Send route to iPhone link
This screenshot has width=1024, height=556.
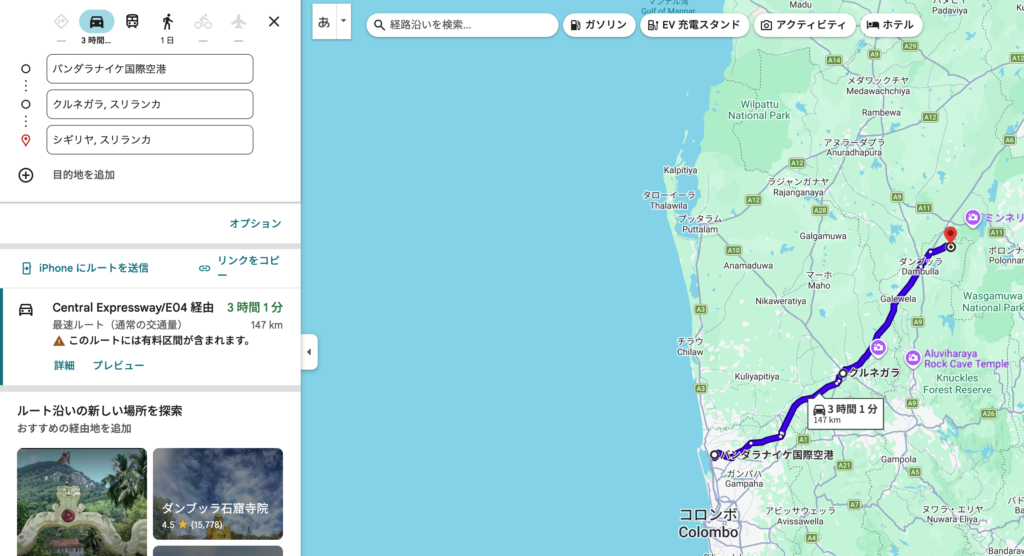point(85,268)
